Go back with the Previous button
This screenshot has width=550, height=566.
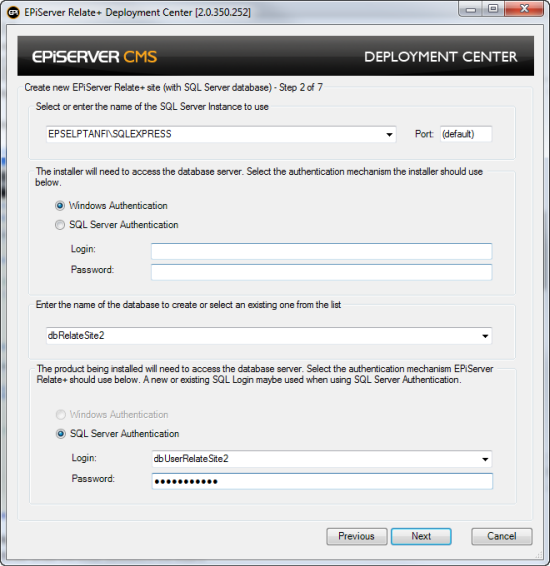(357, 536)
